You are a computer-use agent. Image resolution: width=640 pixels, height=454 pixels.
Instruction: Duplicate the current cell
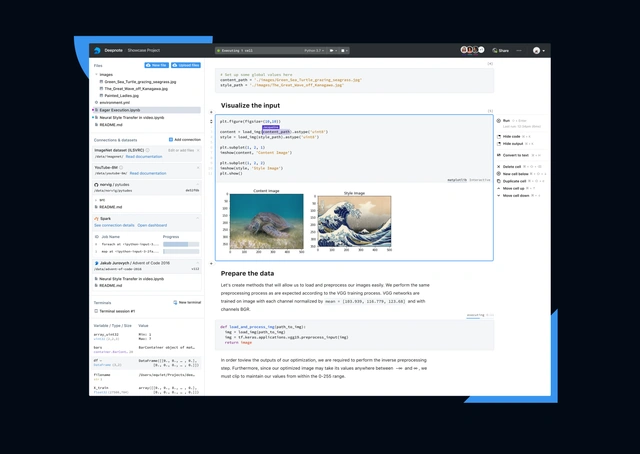[x=515, y=181]
